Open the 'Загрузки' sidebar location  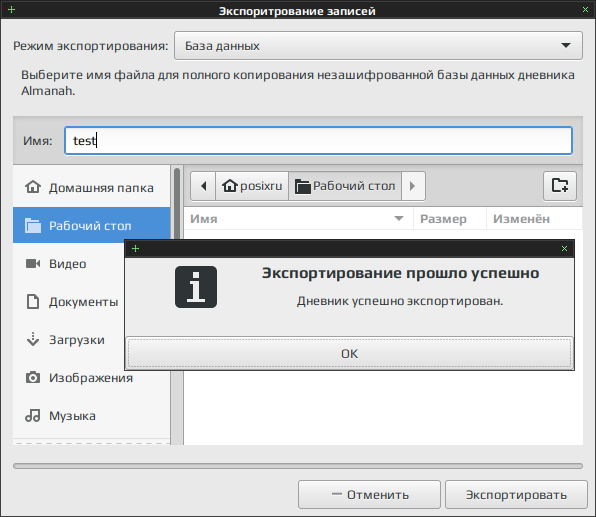[x=69, y=340]
